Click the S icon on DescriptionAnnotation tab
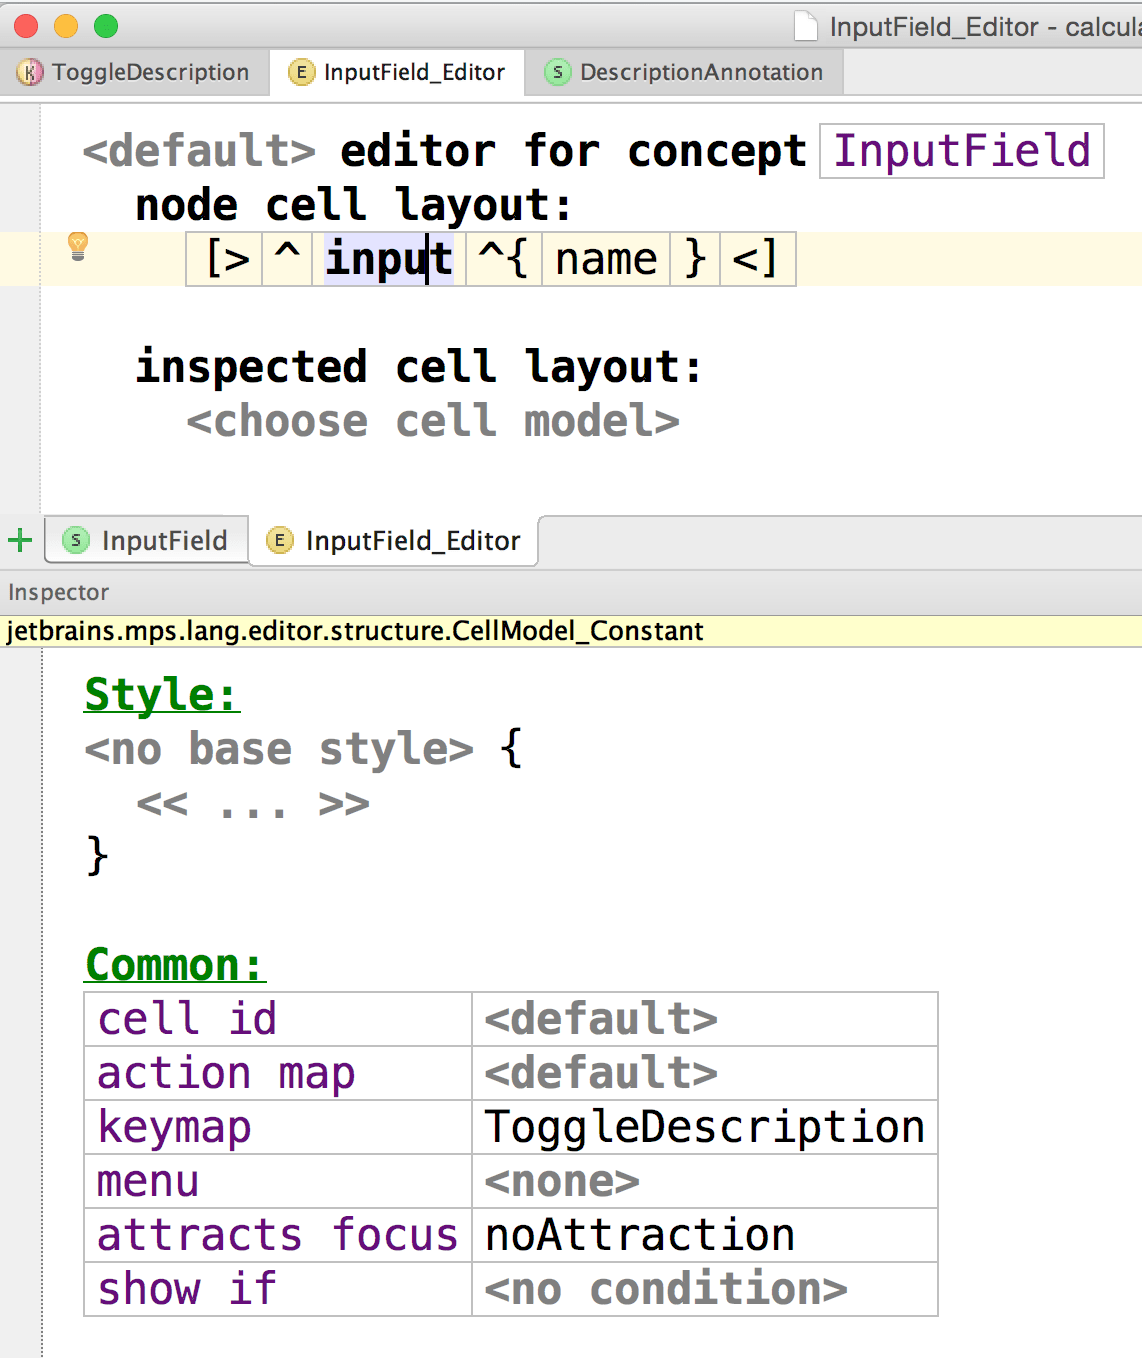Viewport: 1142px width, 1358px height. [557, 72]
